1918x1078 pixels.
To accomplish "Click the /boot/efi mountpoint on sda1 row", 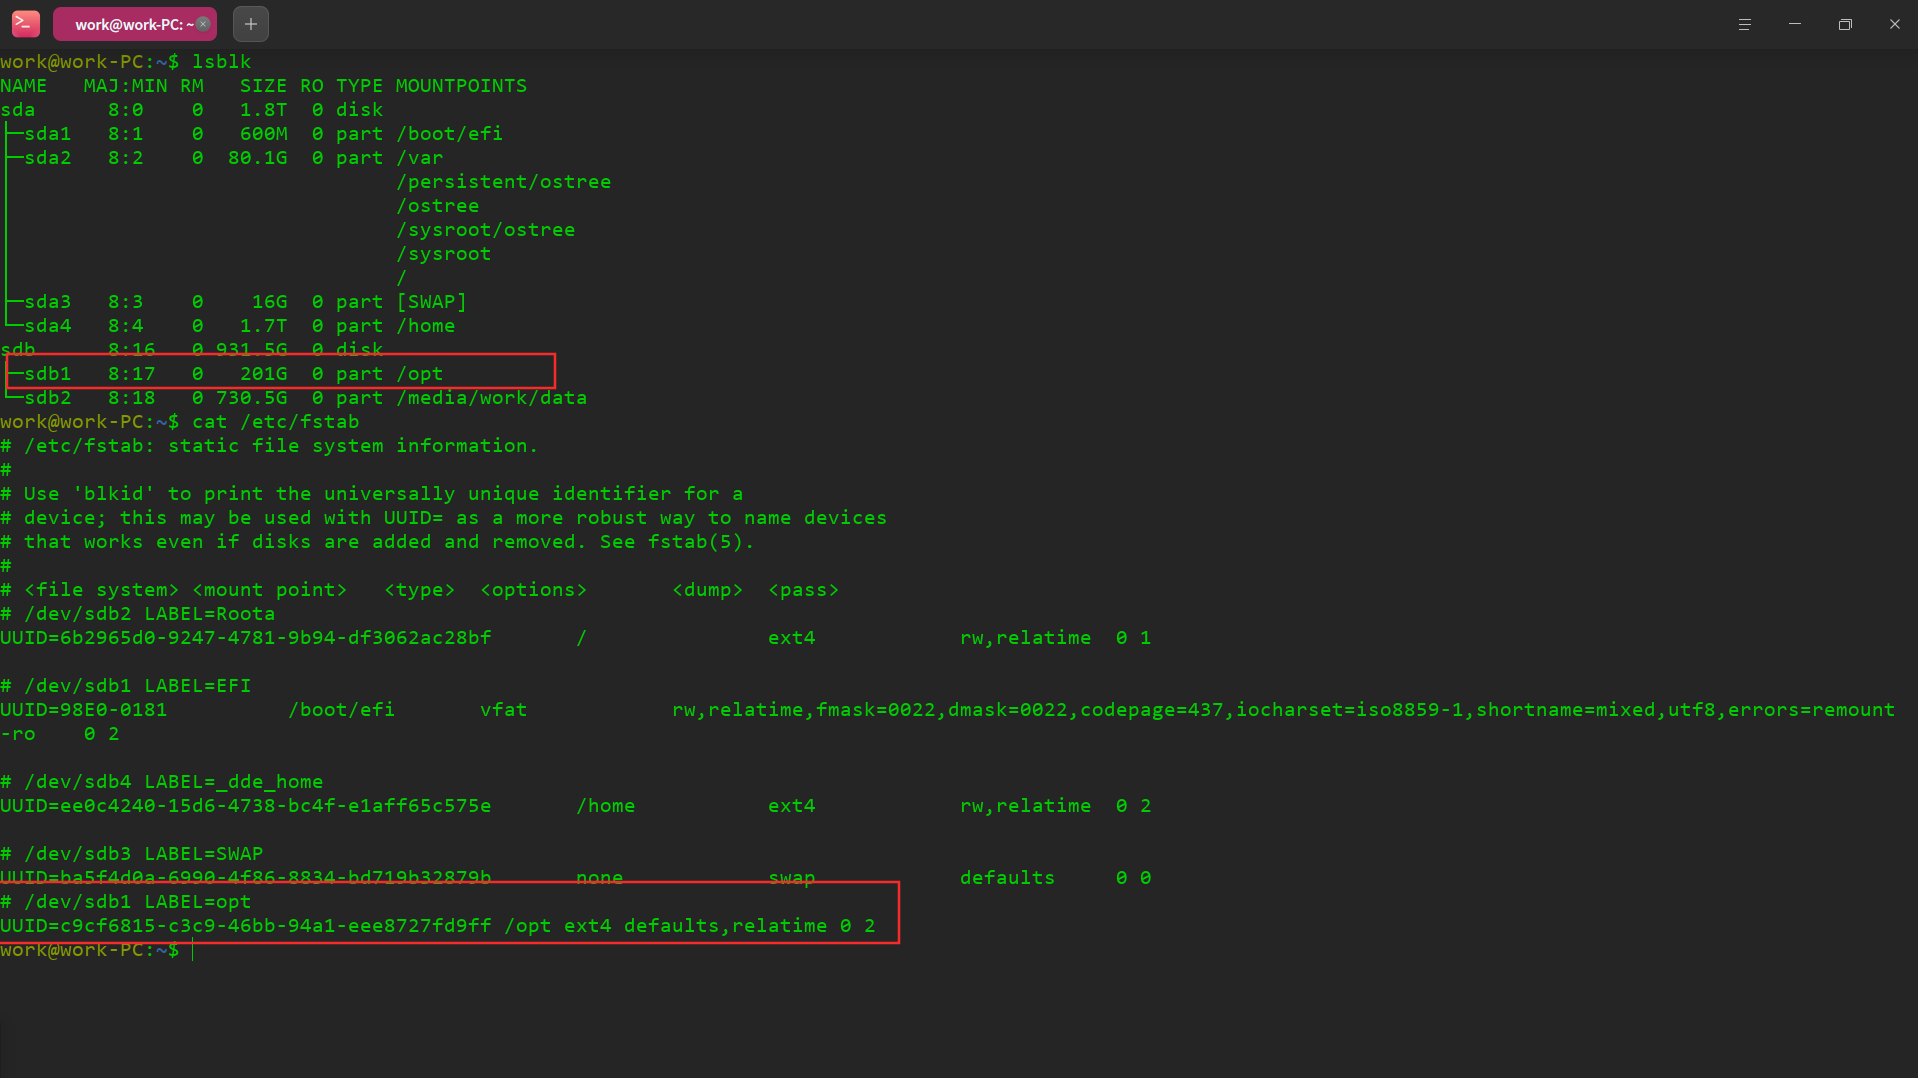I will pyautogui.click(x=449, y=134).
